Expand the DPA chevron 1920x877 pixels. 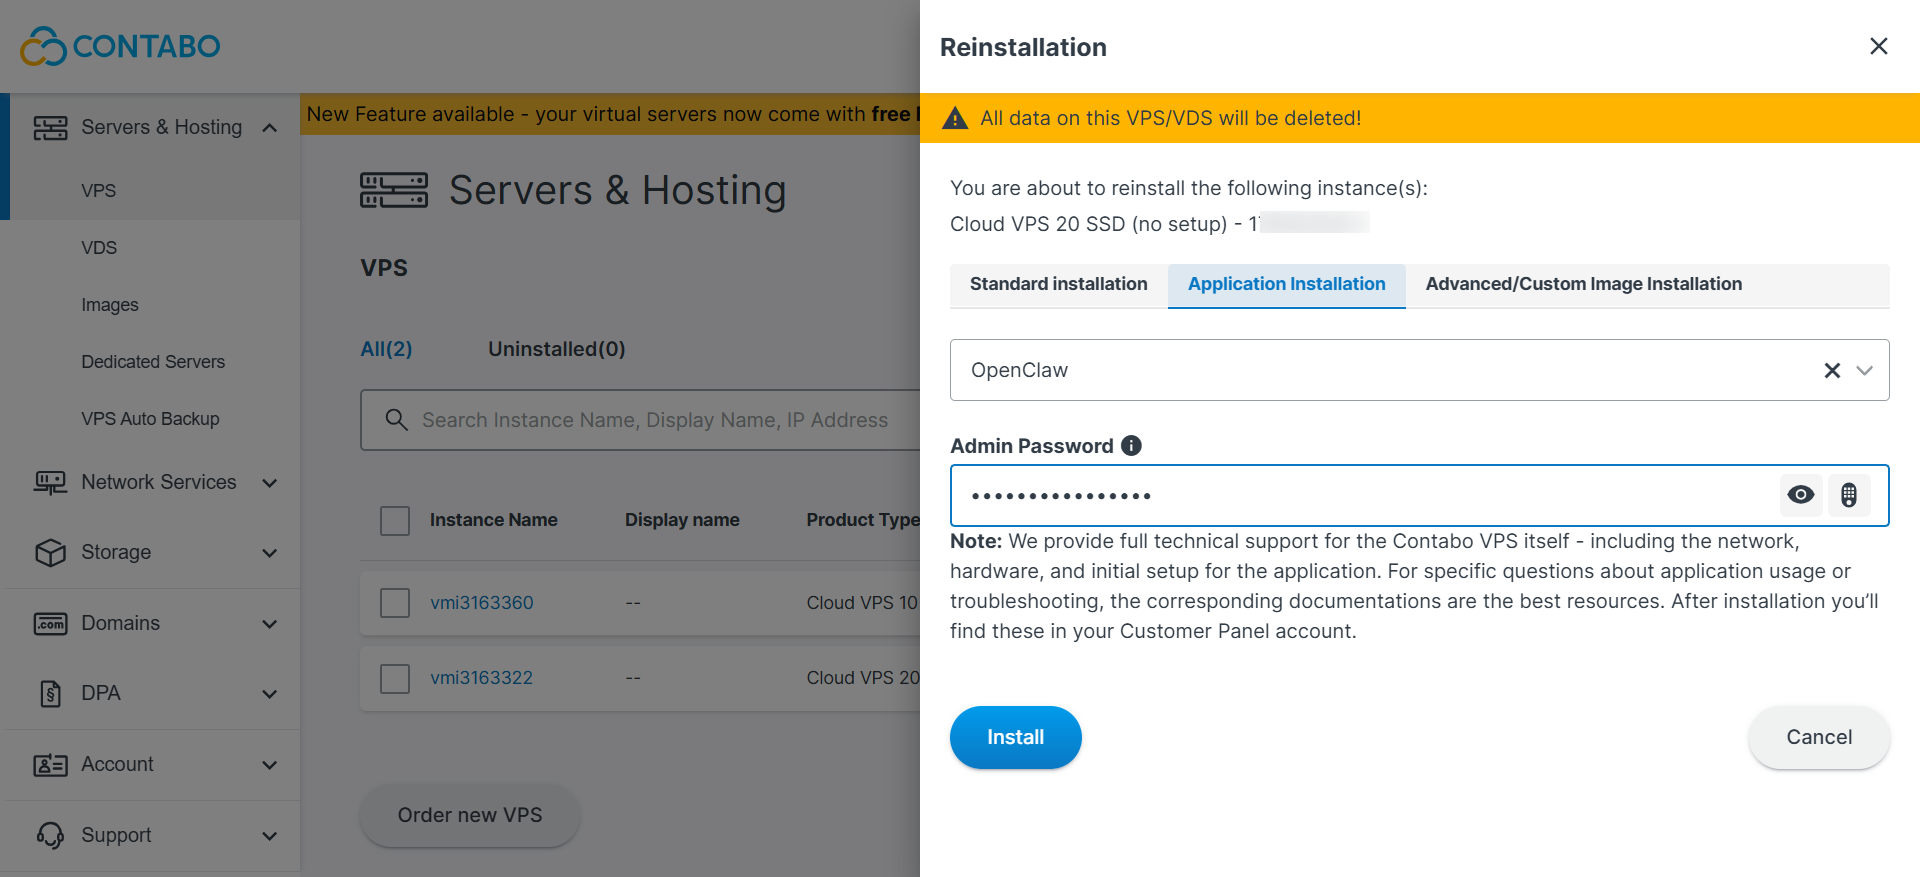(x=270, y=694)
